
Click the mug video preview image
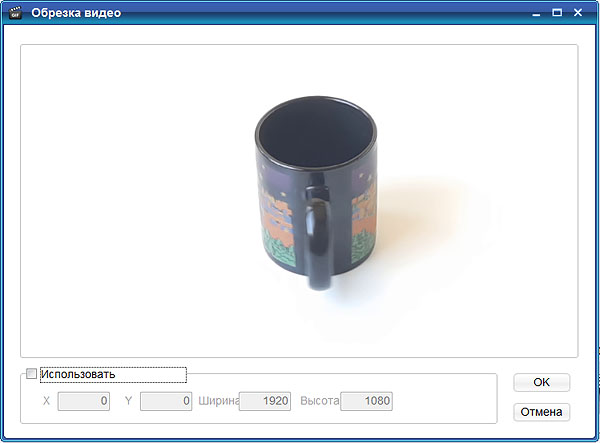299,201
